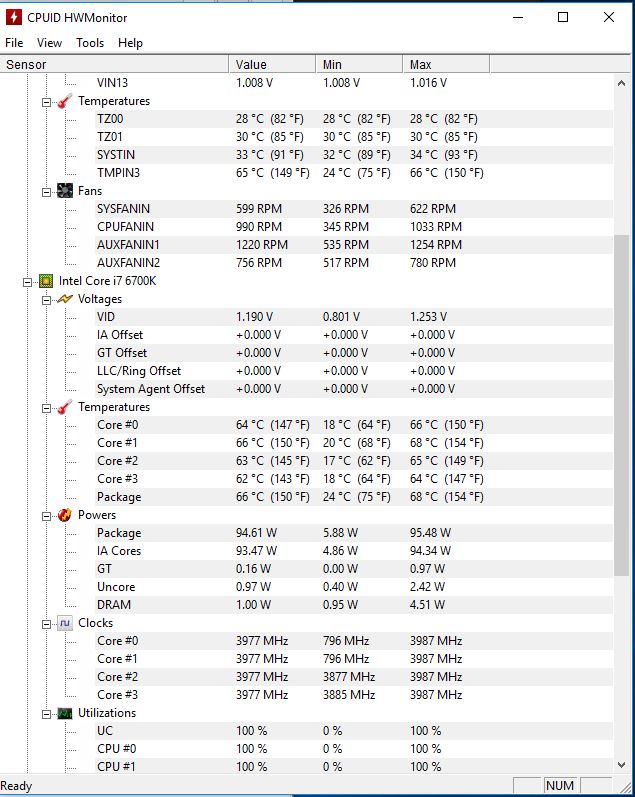The image size is (635, 797).
Task: Select the AUXFANIN1 fan row
Action: pos(354,245)
